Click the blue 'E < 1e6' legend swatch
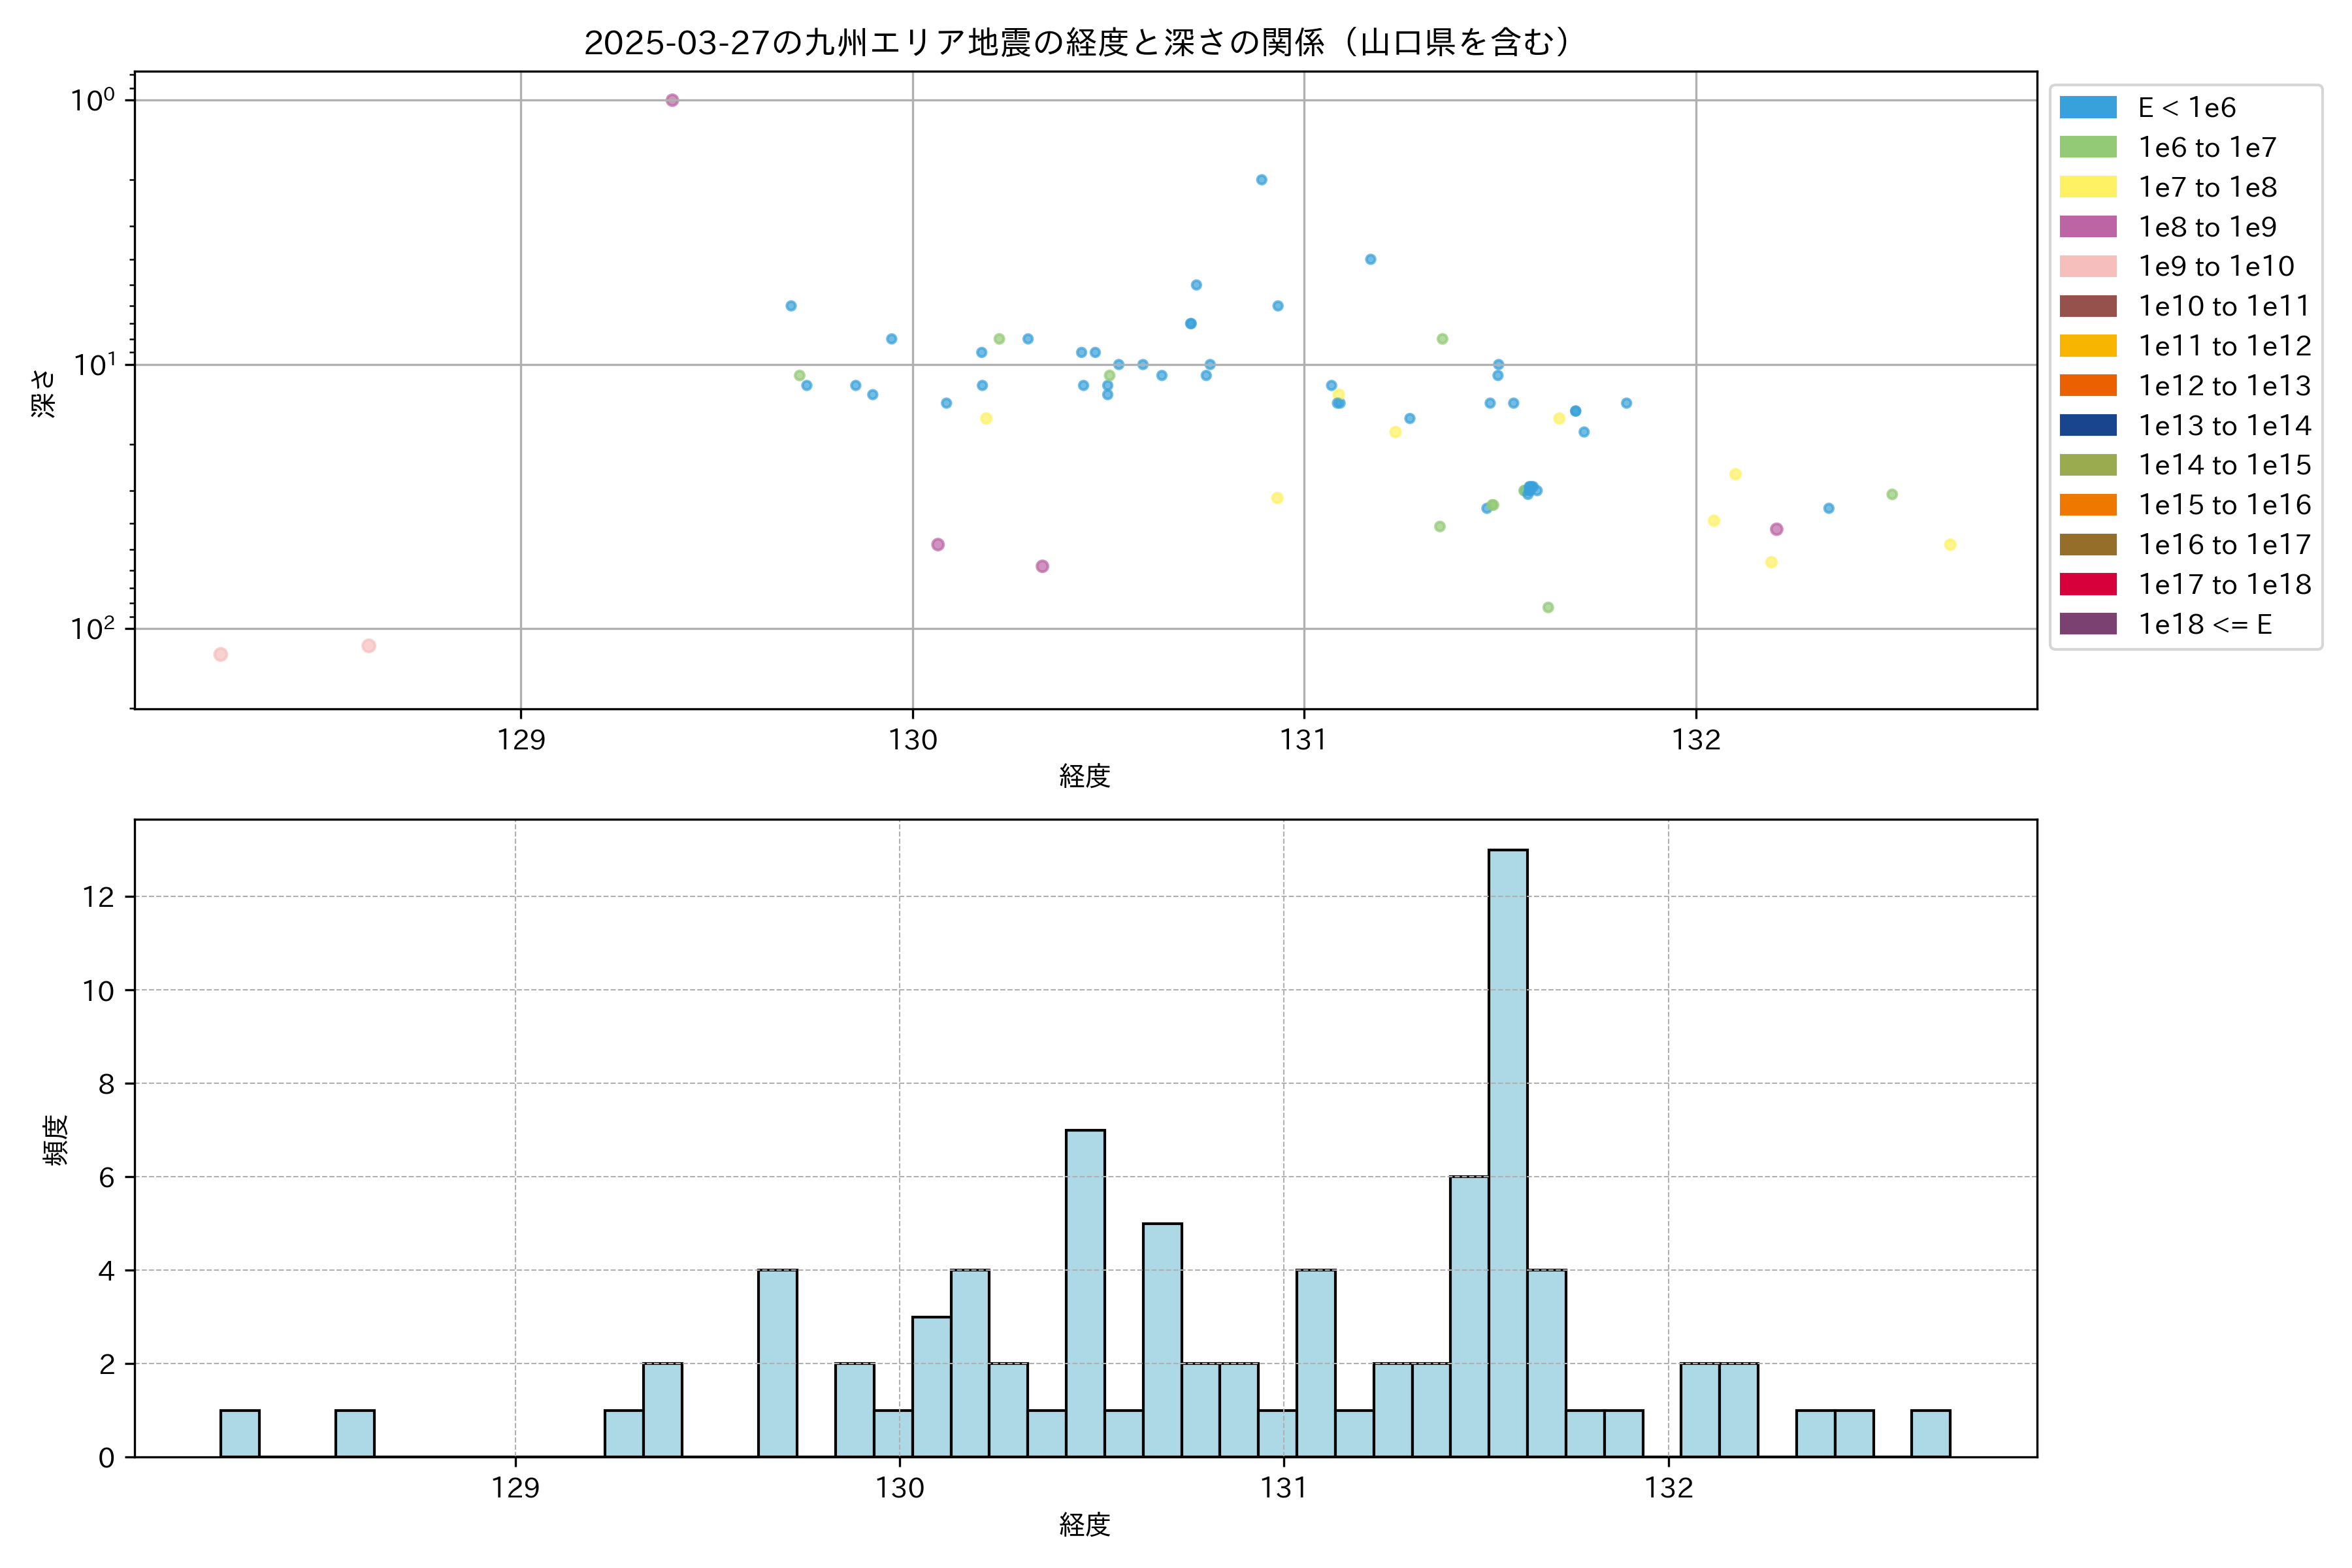This screenshot has height=1568, width=2352. point(2087,108)
